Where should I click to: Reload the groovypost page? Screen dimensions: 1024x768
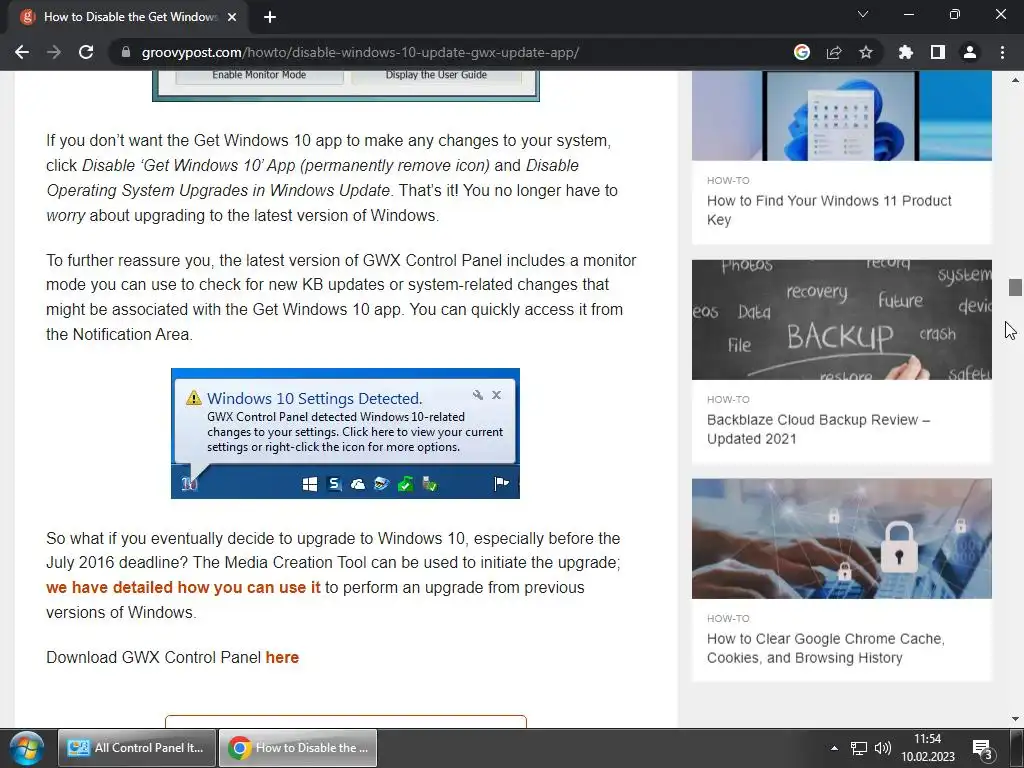(x=86, y=52)
